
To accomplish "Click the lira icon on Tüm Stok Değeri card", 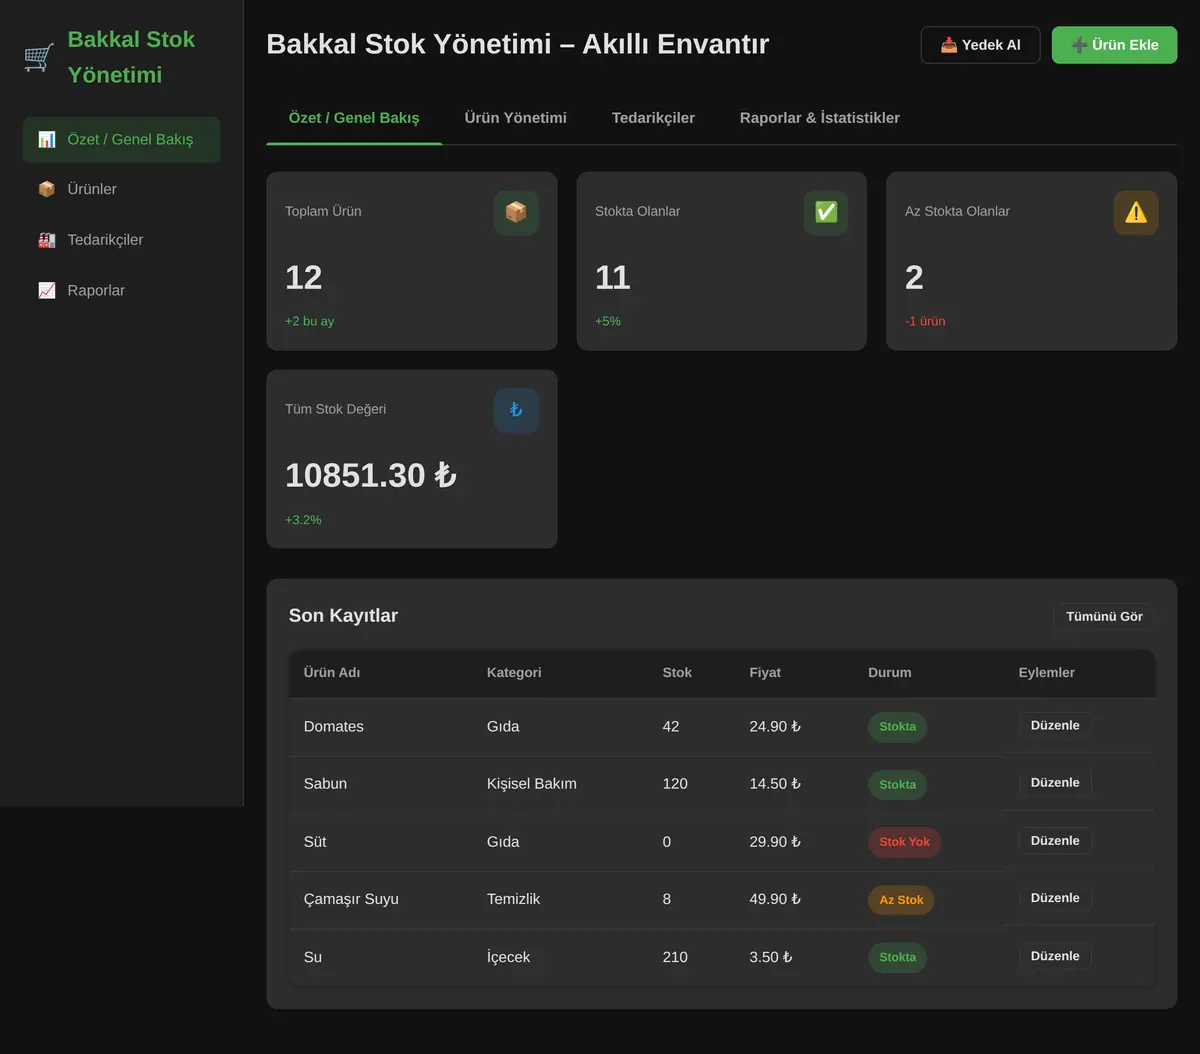I will click(516, 410).
